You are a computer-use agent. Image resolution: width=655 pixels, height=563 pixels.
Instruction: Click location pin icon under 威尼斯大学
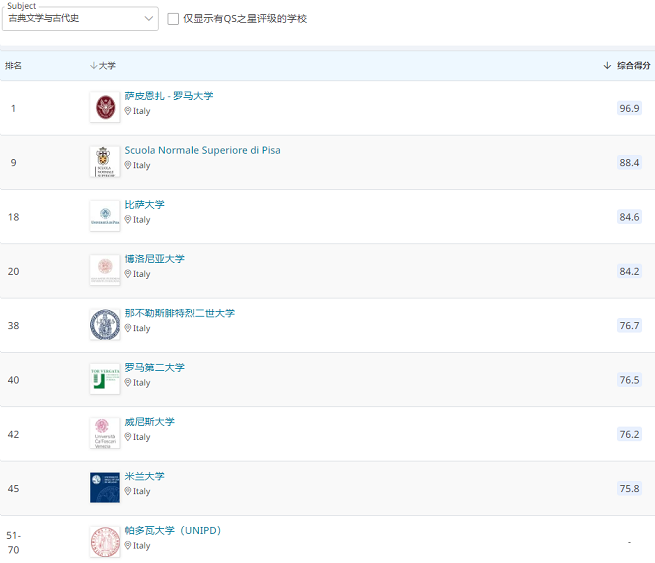click(128, 436)
